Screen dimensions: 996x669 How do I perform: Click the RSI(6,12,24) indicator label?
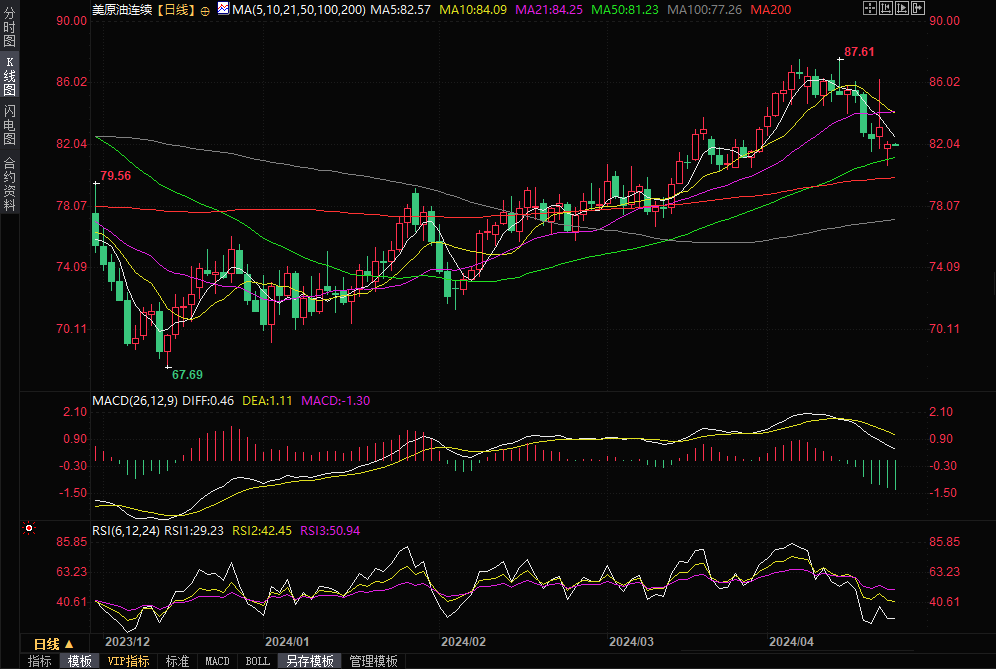(126, 530)
